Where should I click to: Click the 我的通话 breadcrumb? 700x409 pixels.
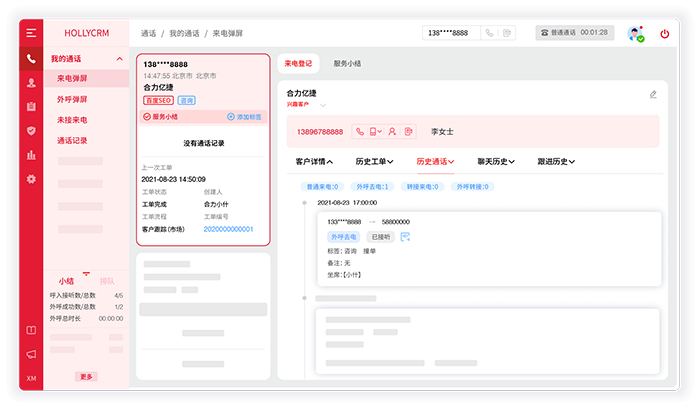click(184, 33)
